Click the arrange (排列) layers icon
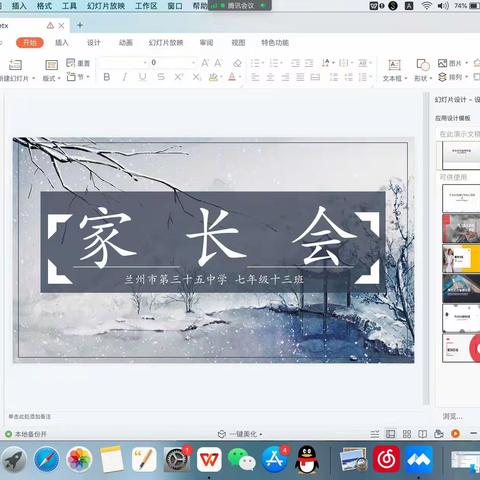This screenshot has width=480, height=480. pos(442,77)
